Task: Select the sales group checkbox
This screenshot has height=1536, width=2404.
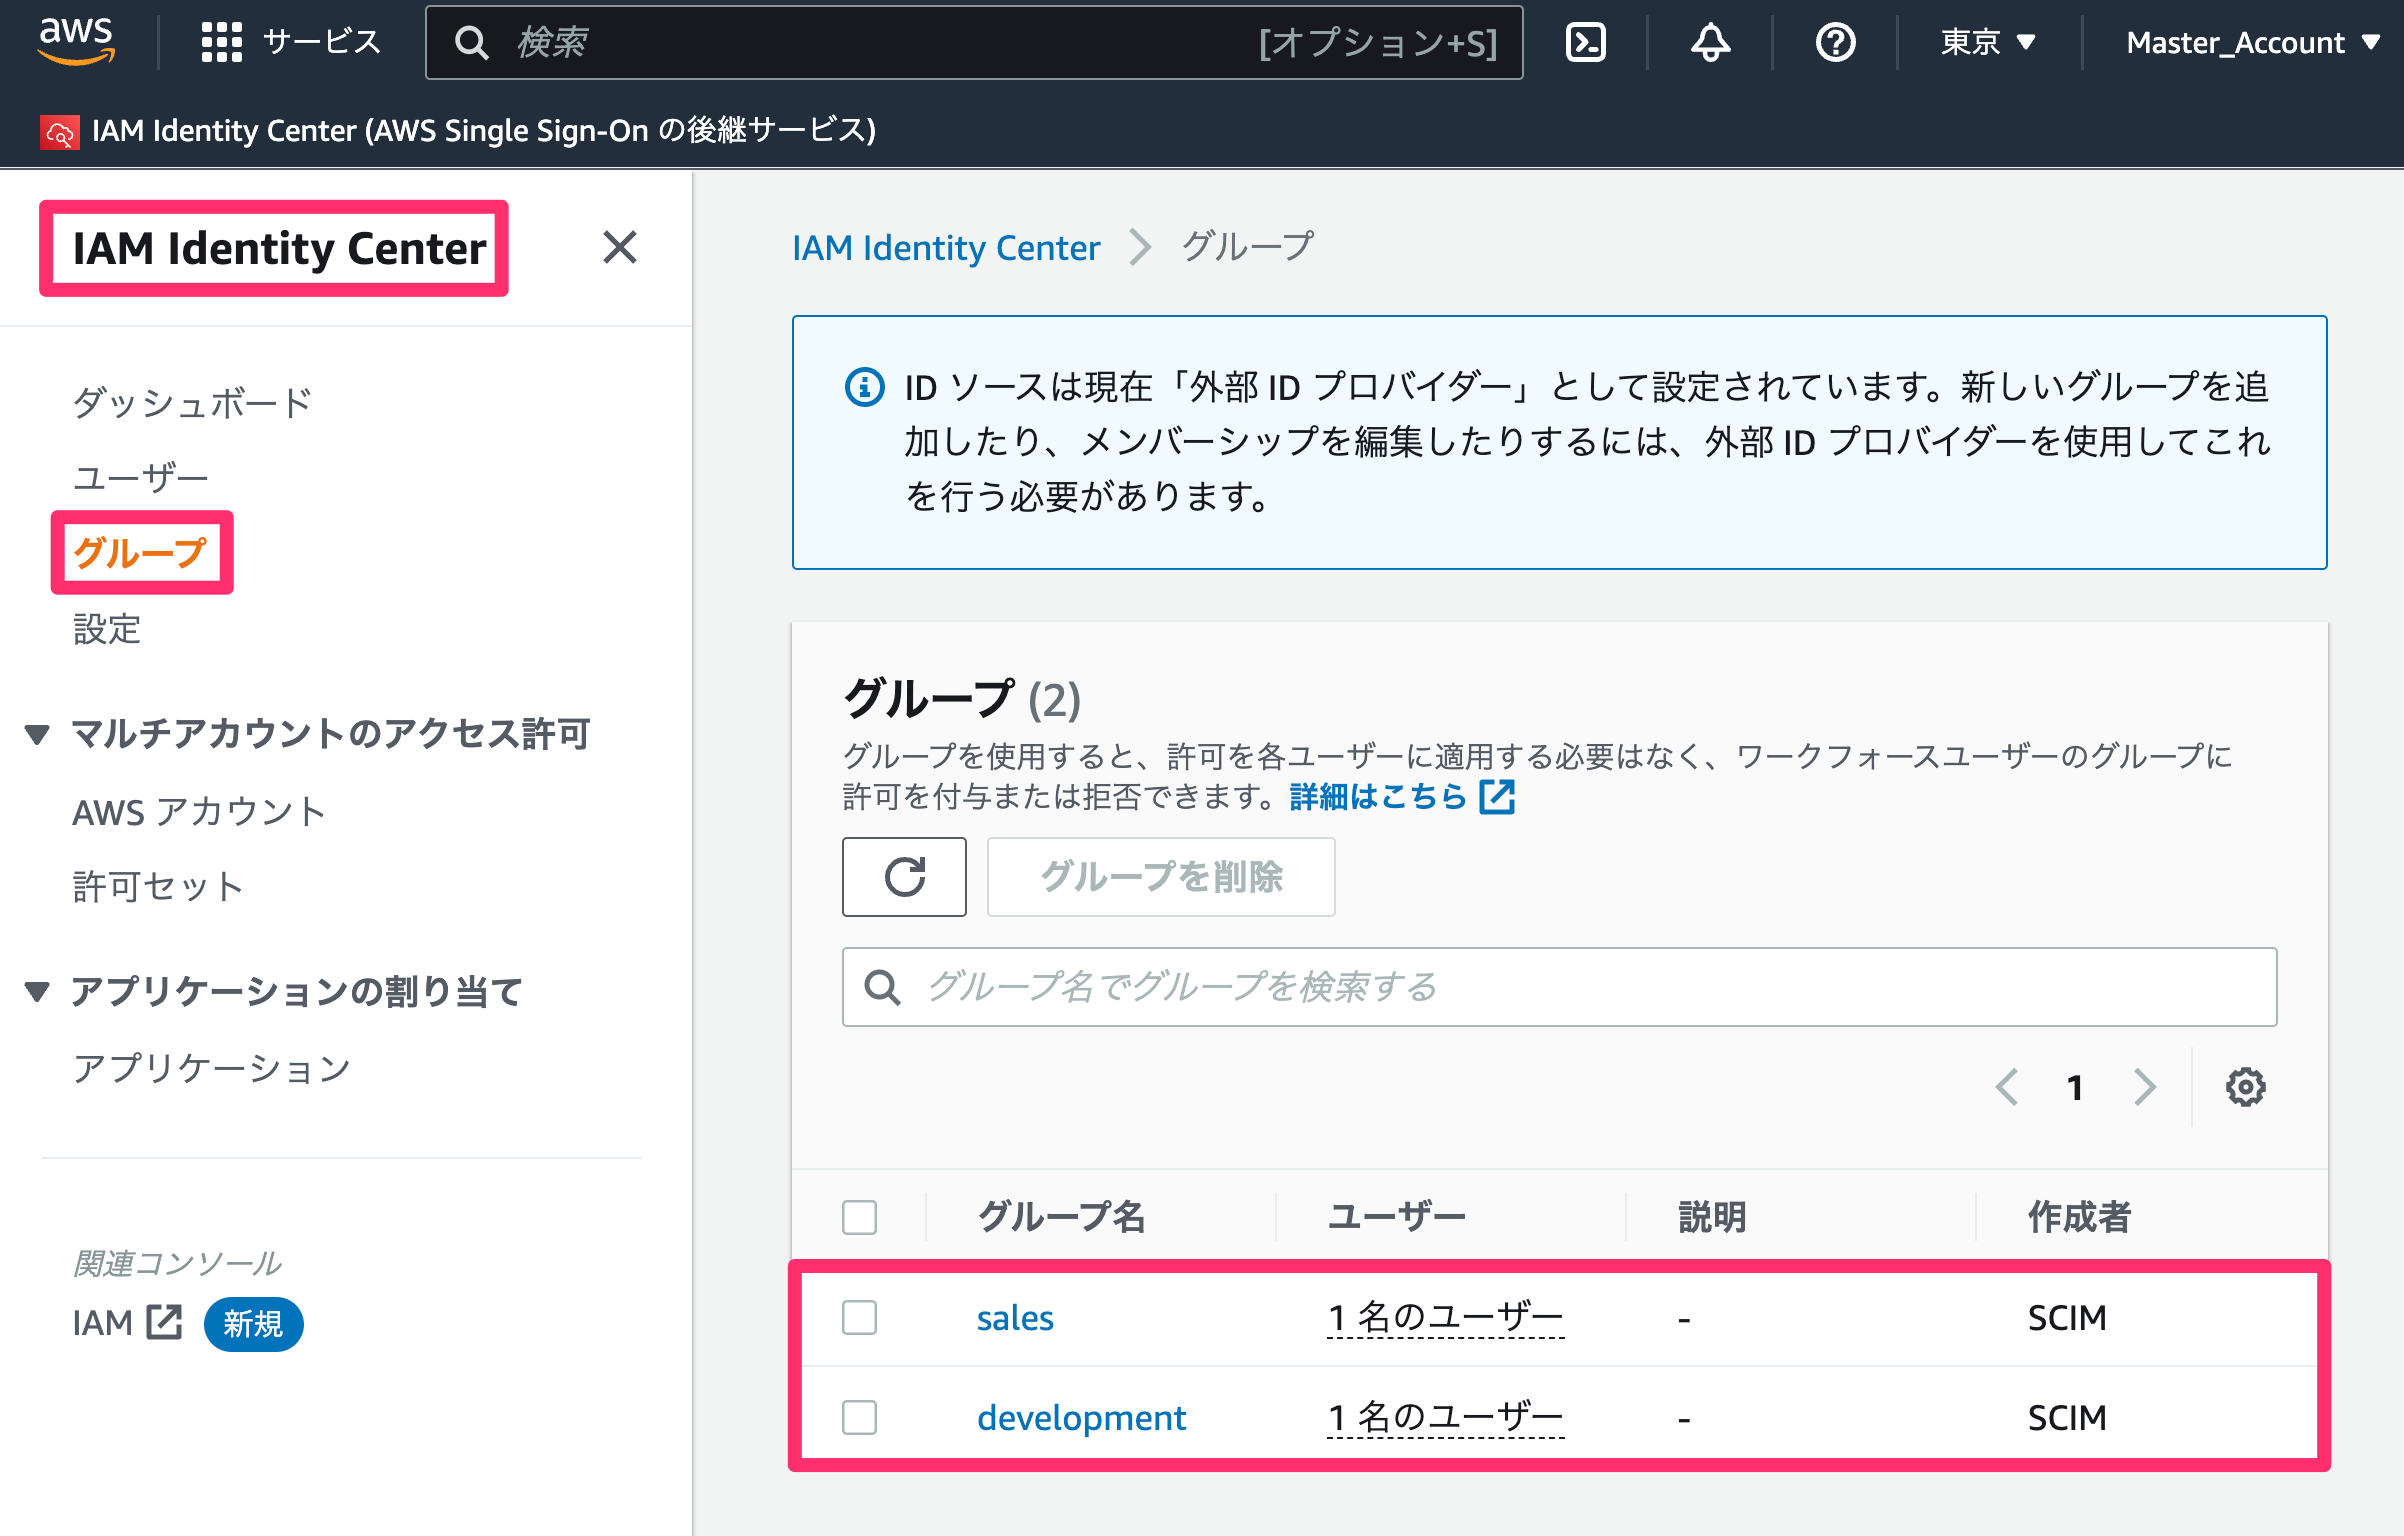Action: (x=859, y=1317)
